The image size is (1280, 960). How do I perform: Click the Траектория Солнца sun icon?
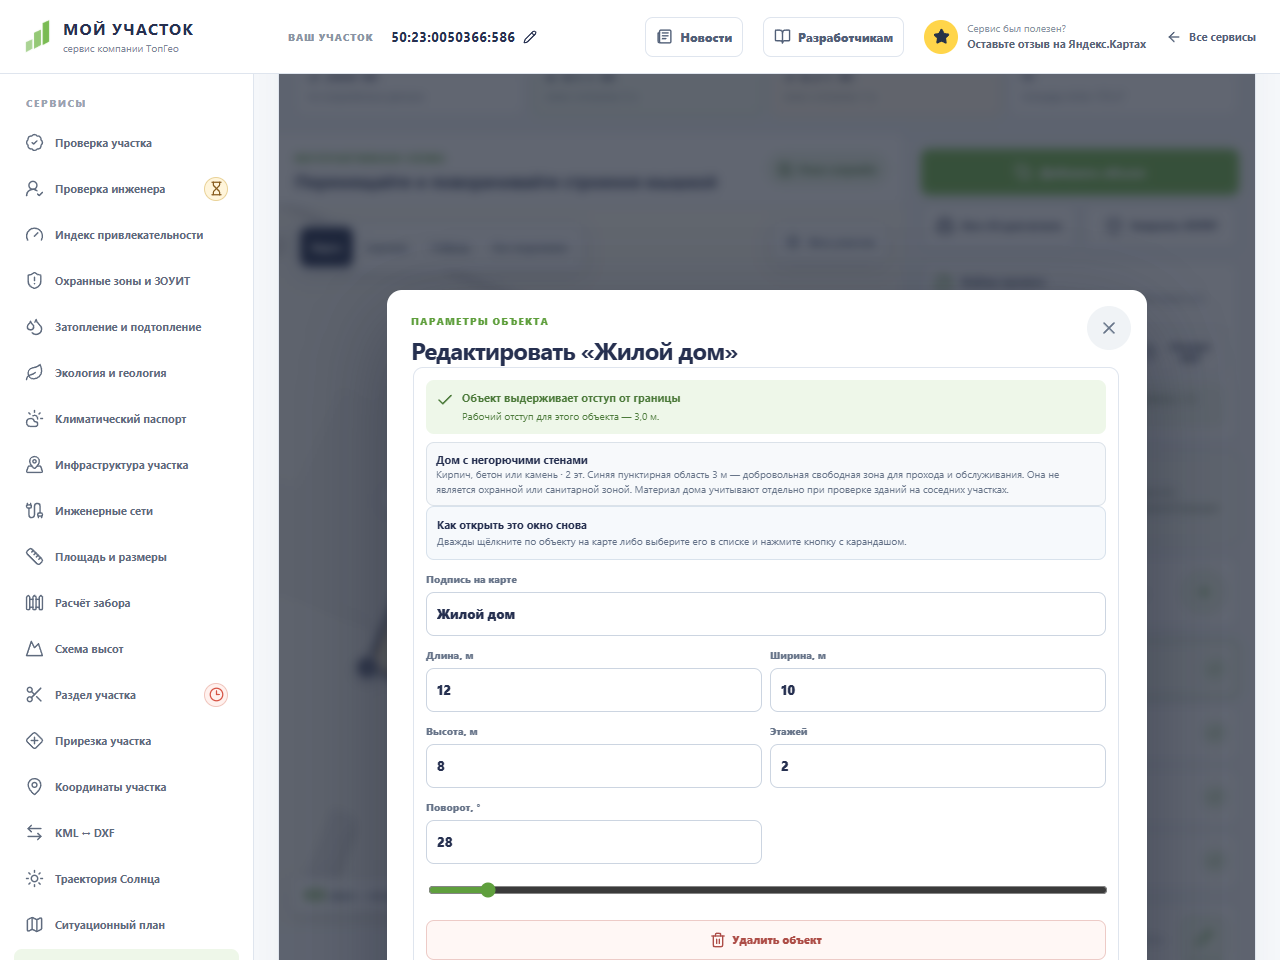[x=34, y=879]
